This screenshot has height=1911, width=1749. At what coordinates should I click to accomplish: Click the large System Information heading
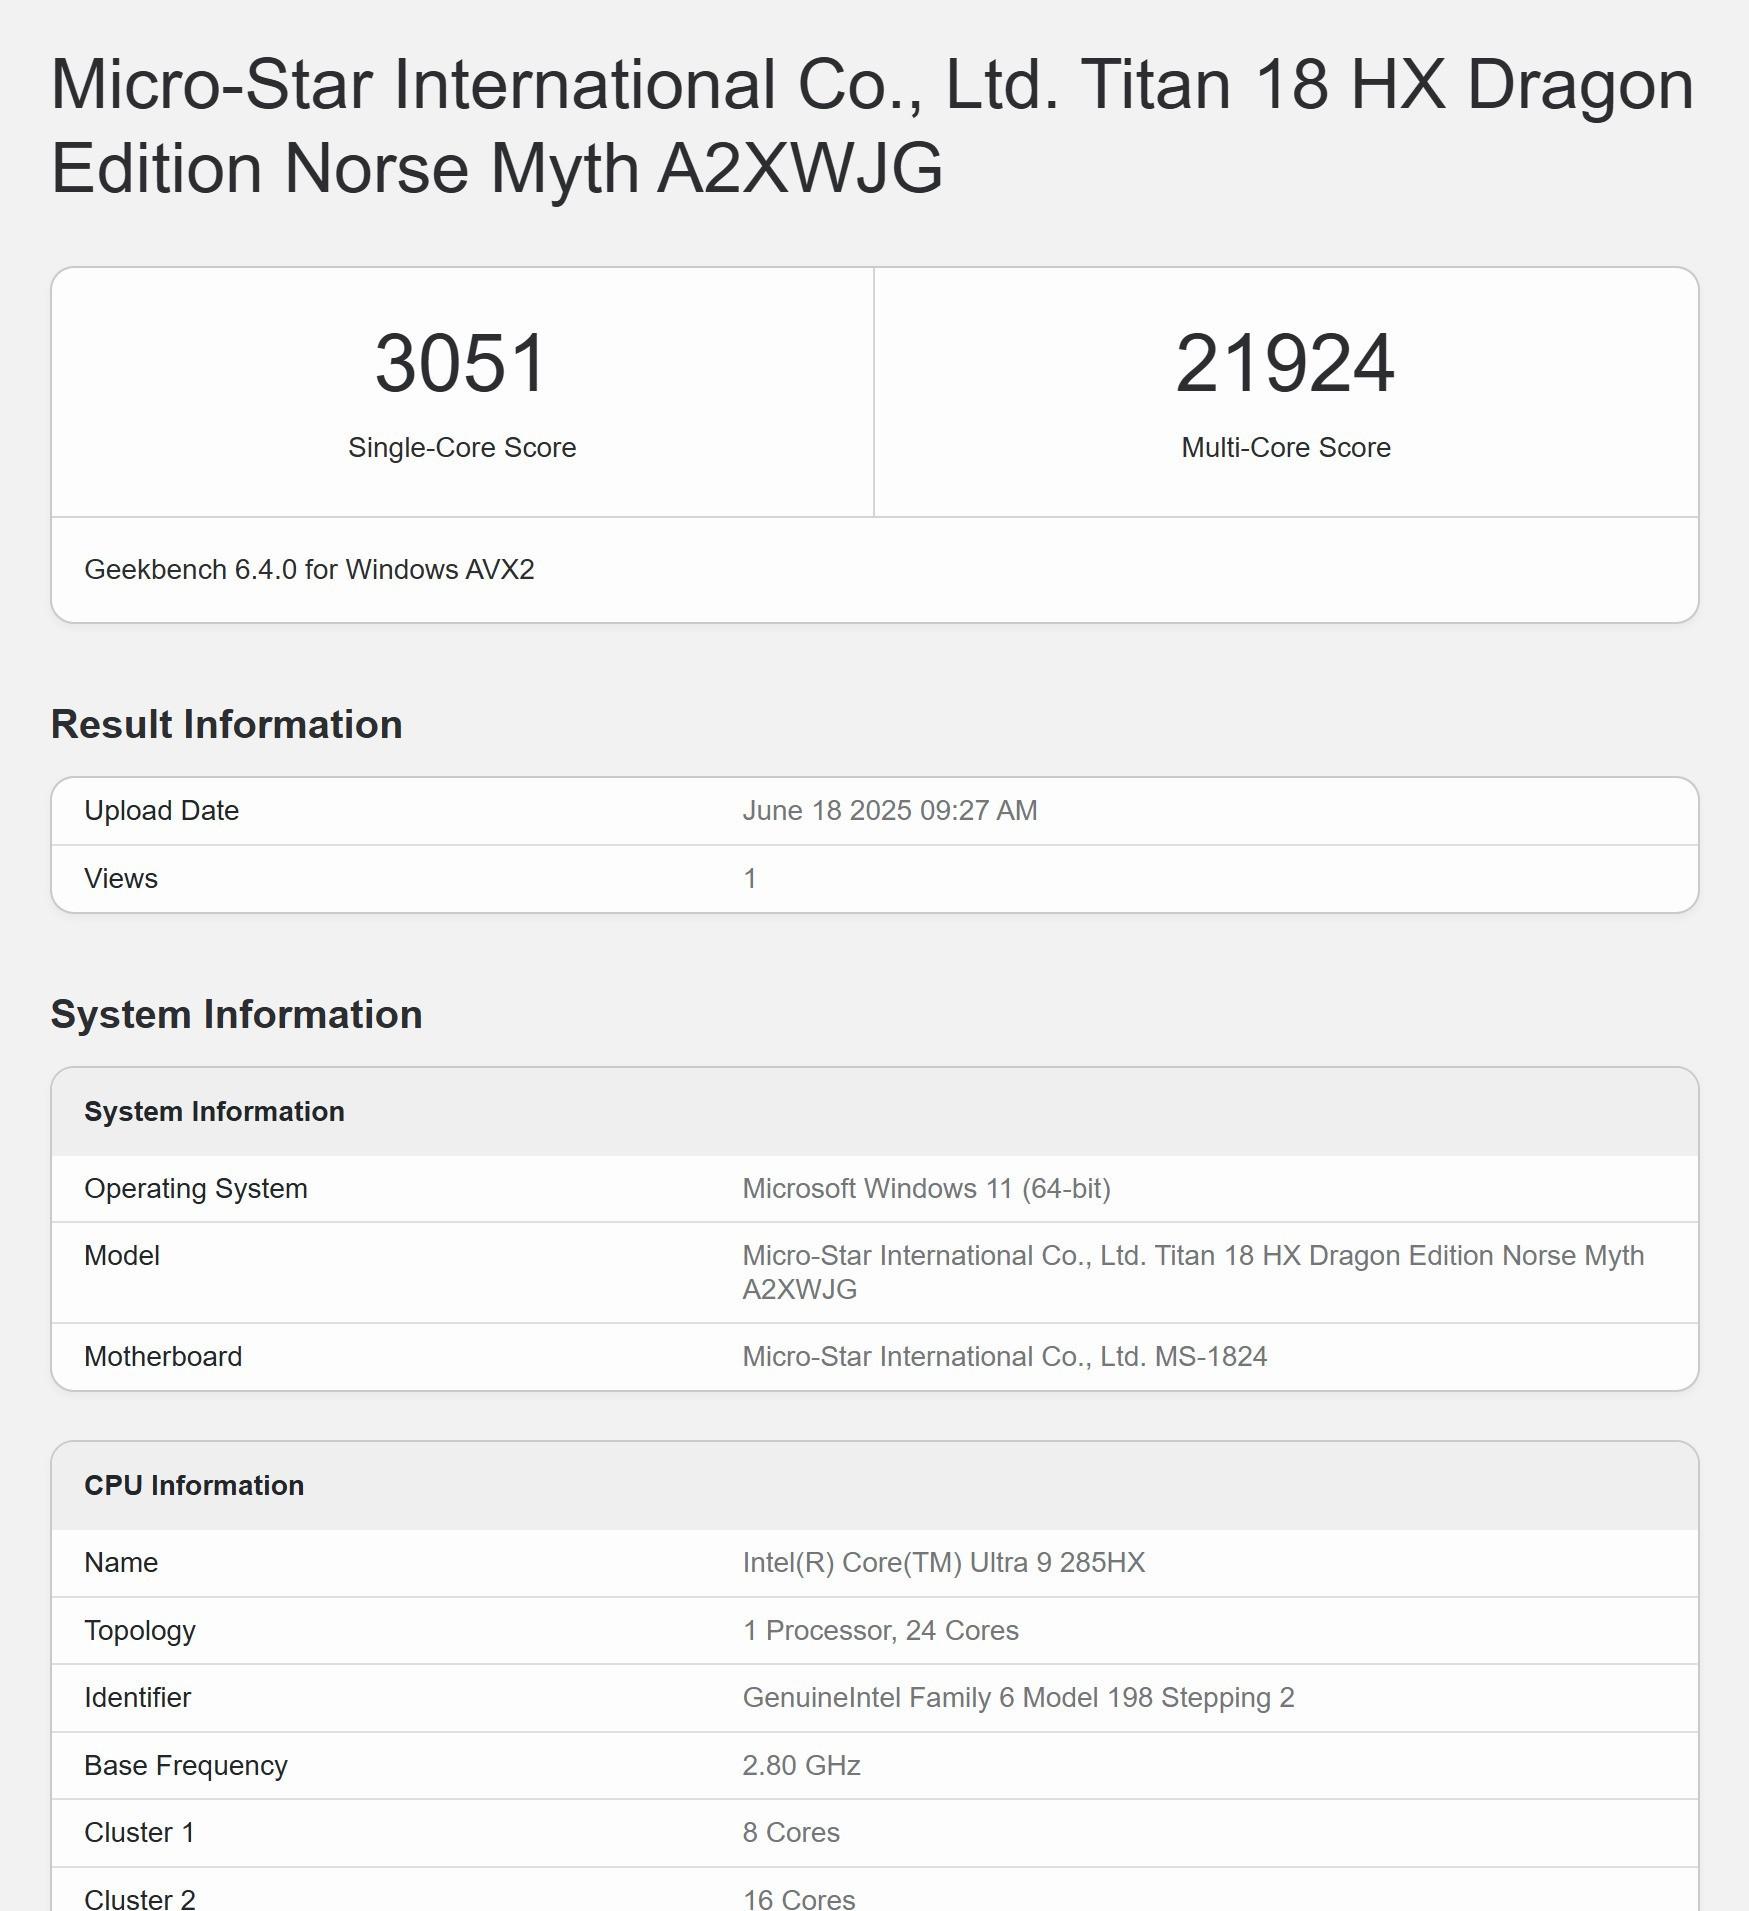pos(237,1015)
